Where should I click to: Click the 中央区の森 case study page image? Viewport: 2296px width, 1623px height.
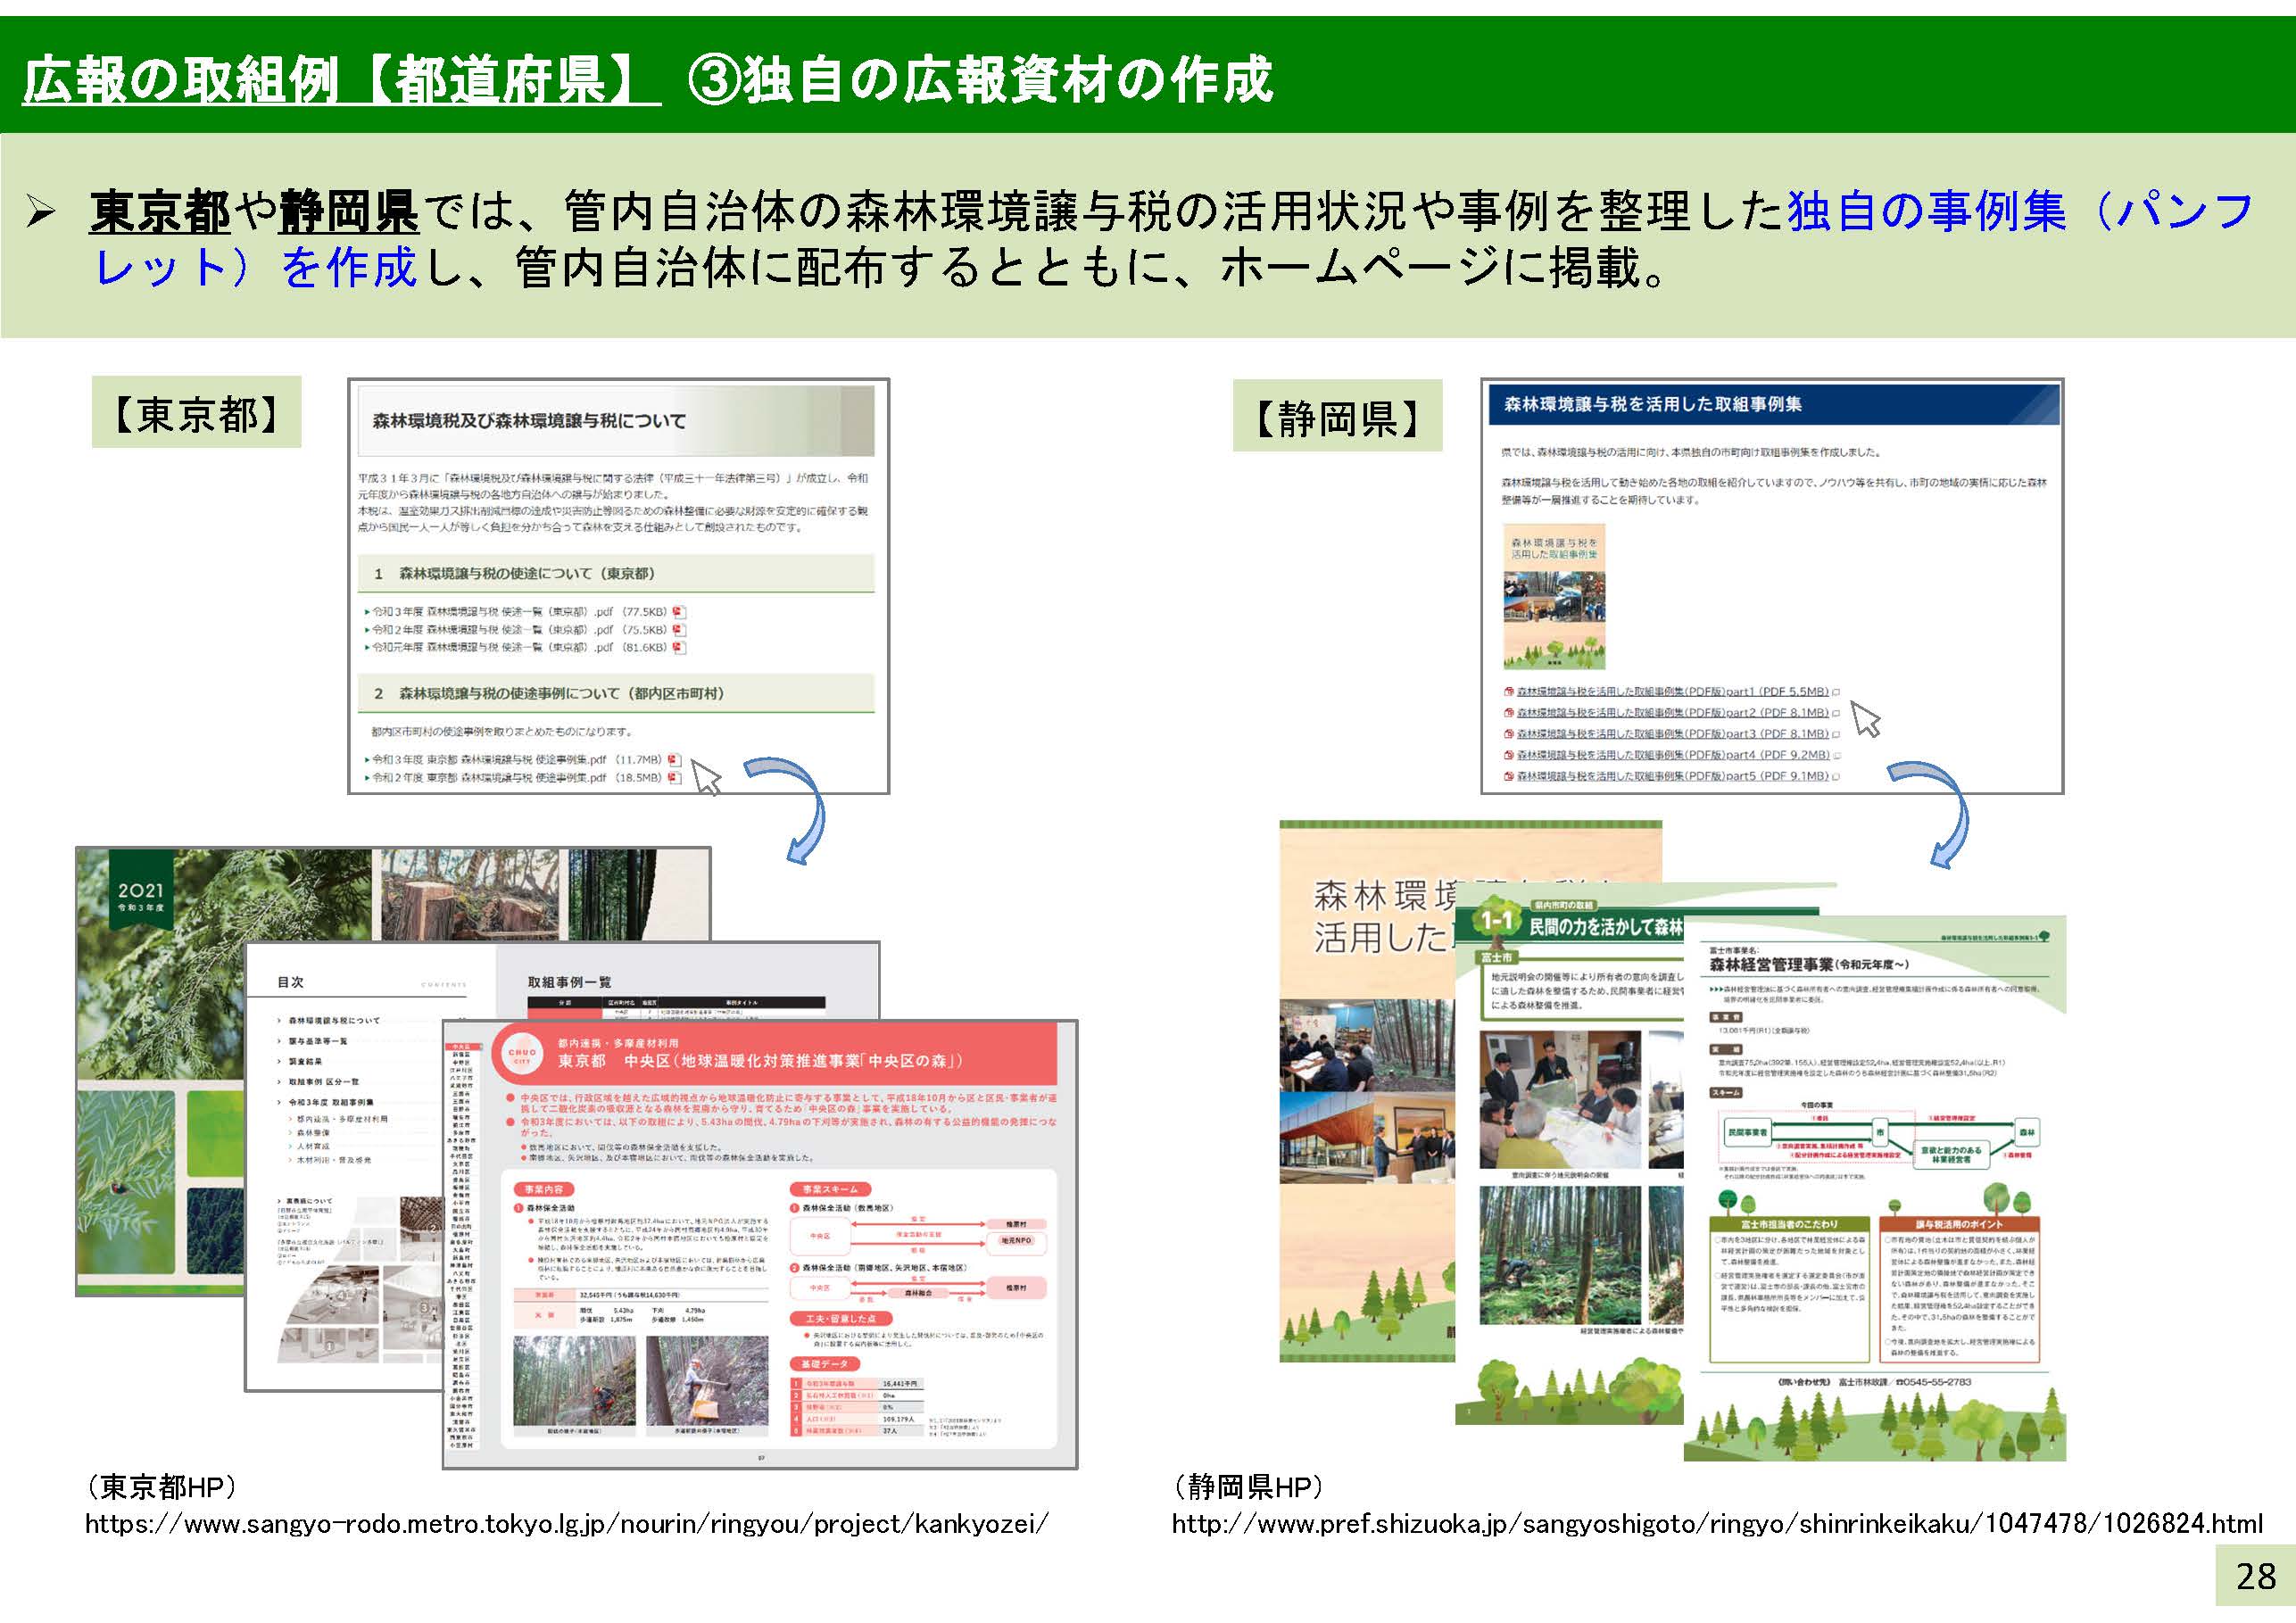pos(760,1244)
